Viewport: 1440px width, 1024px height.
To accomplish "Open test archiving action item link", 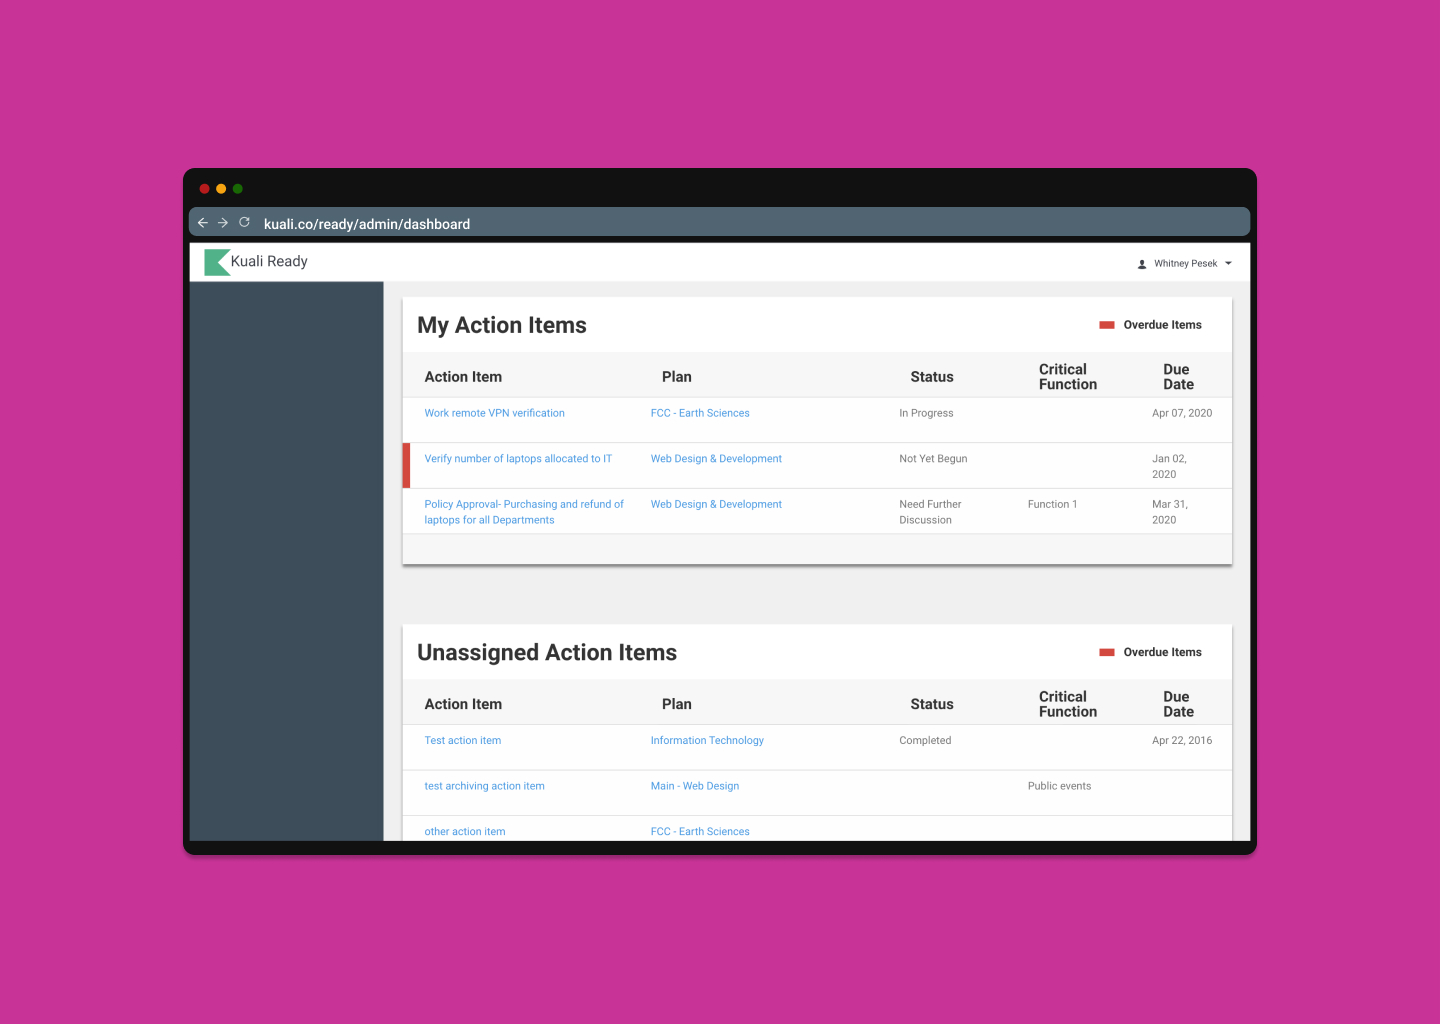I will tap(484, 786).
